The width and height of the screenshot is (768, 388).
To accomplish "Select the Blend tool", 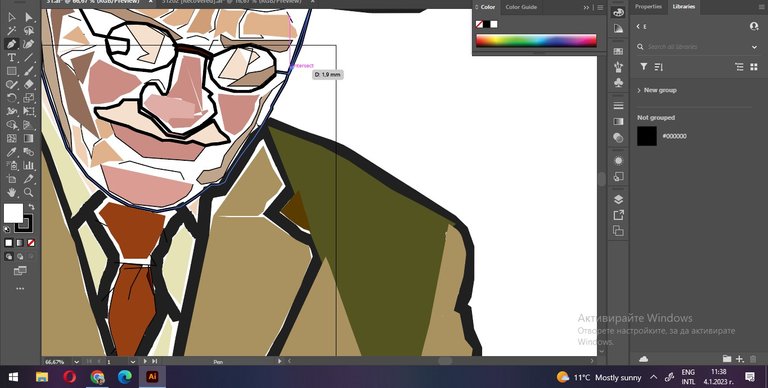I will 29,152.
